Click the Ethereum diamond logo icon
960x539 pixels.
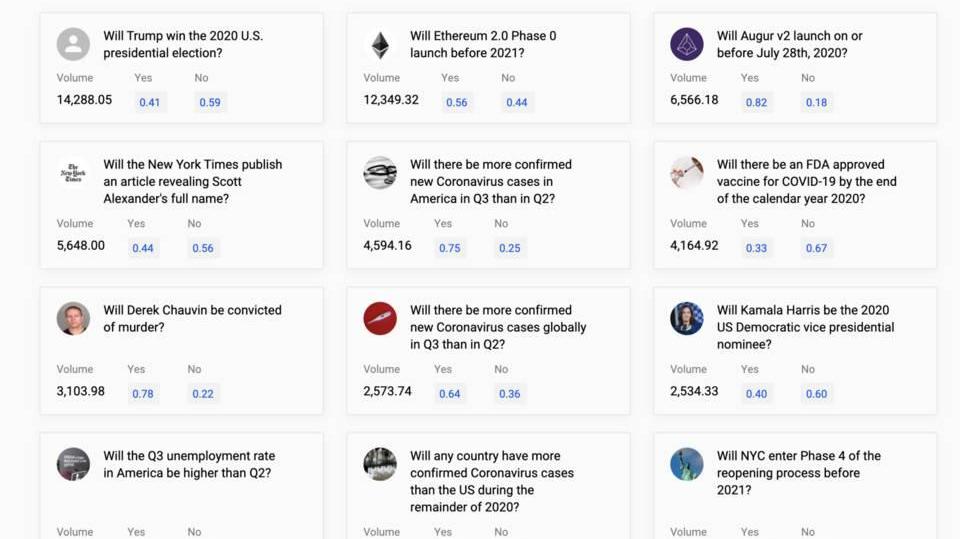380,45
